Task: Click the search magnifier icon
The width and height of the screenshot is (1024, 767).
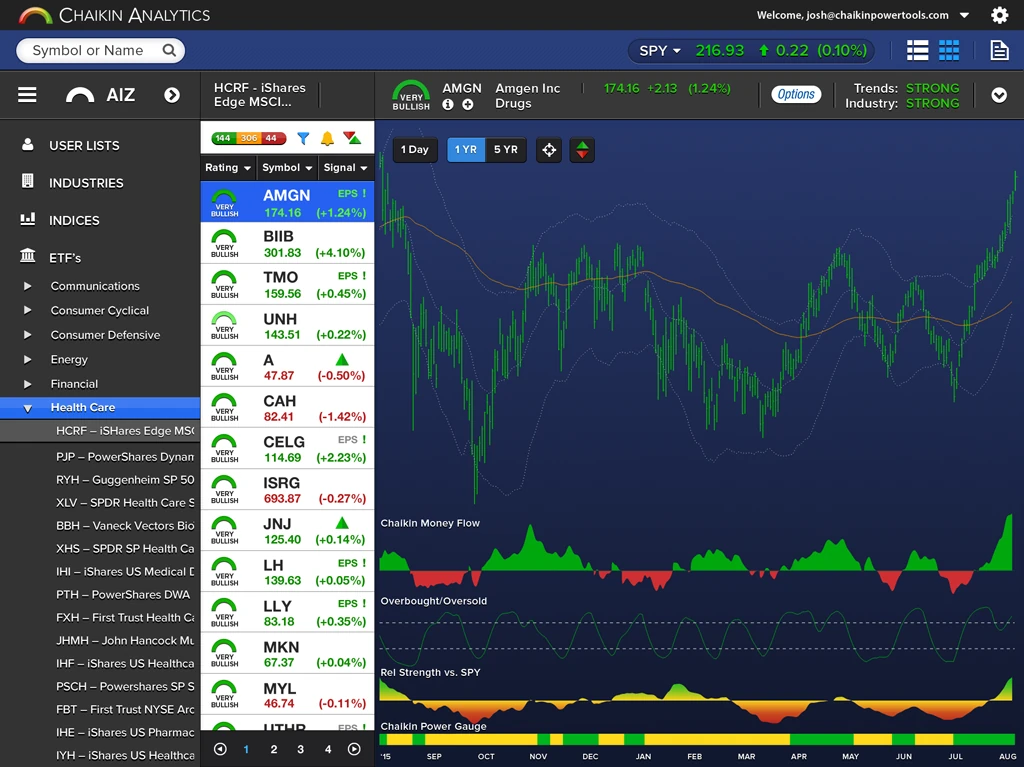Action: (x=169, y=50)
